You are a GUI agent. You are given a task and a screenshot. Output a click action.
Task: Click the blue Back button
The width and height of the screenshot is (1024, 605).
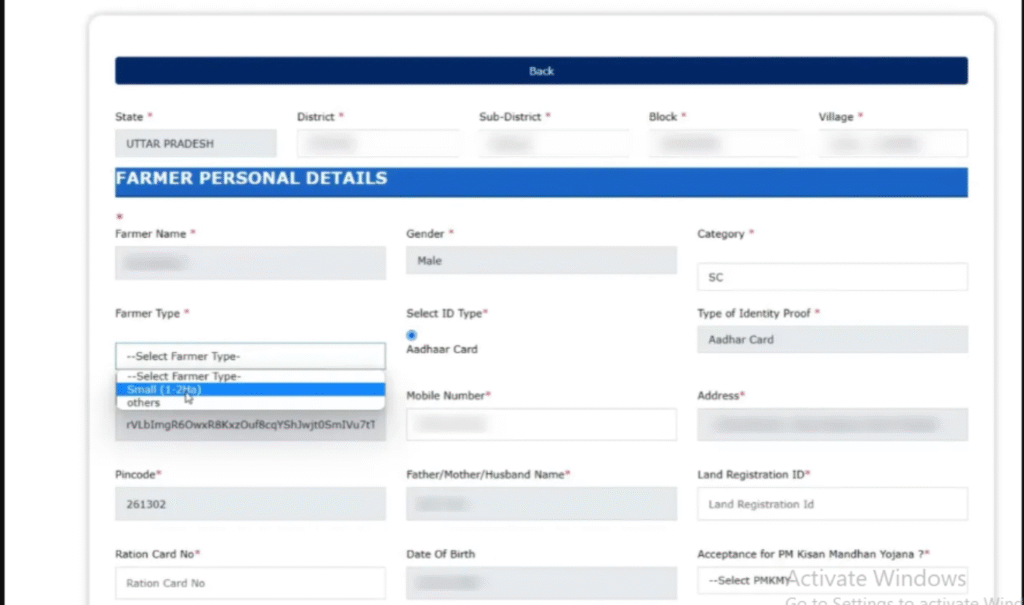tap(541, 71)
